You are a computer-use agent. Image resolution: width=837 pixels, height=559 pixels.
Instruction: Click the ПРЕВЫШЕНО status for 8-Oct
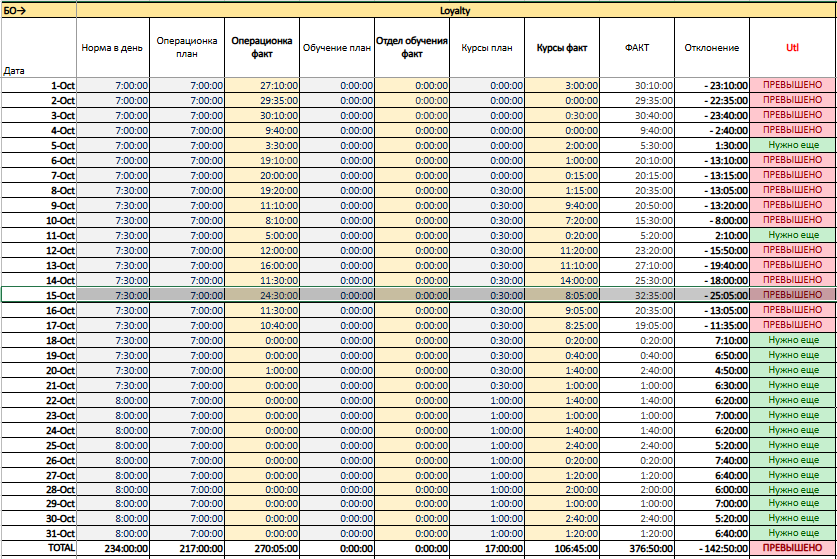pyautogui.click(x=793, y=190)
